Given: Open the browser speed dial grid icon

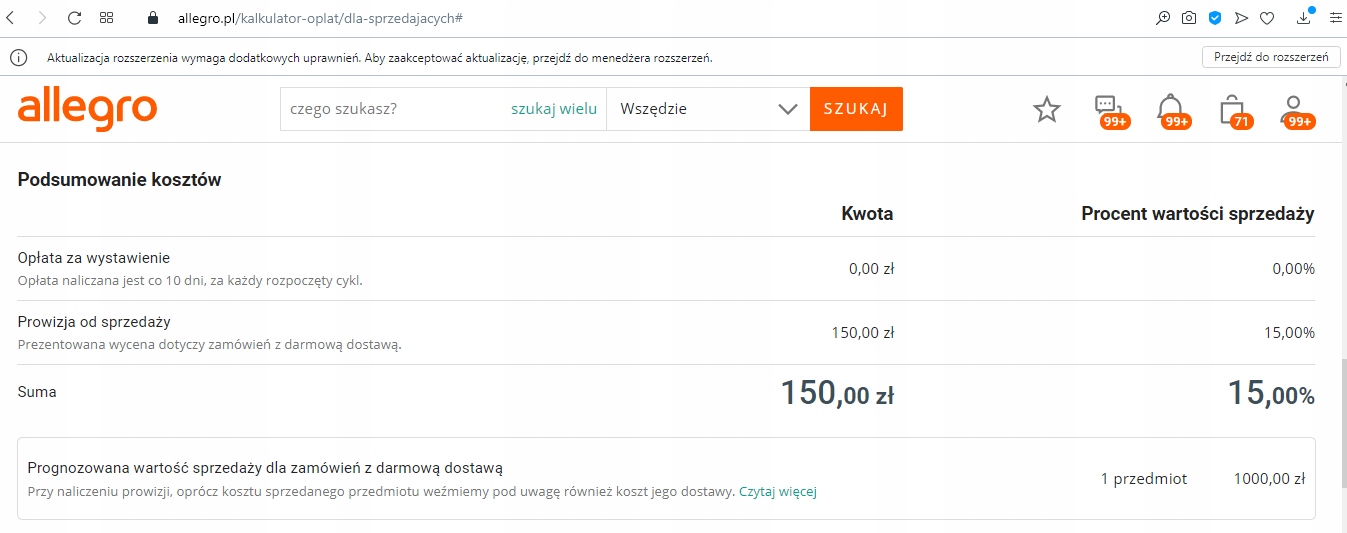Looking at the screenshot, I should pyautogui.click(x=107, y=18).
